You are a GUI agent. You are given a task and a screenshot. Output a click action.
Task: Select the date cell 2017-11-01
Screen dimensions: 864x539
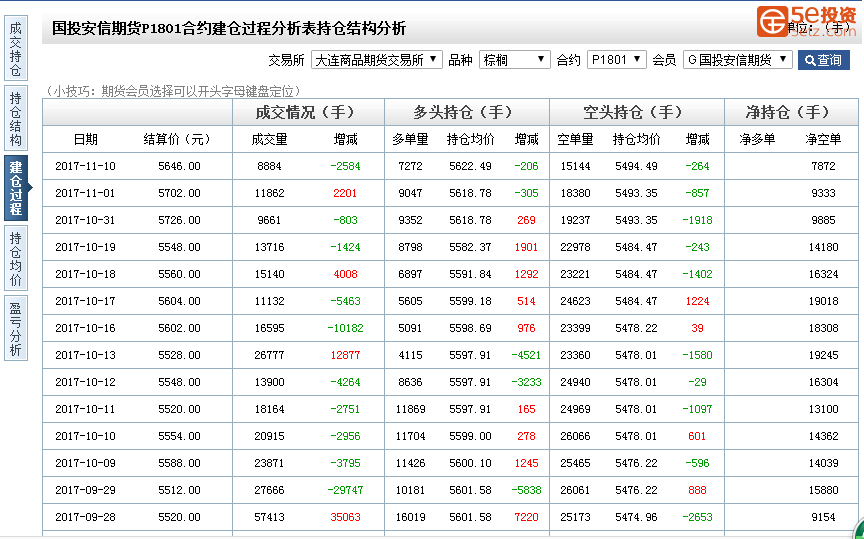(85, 193)
